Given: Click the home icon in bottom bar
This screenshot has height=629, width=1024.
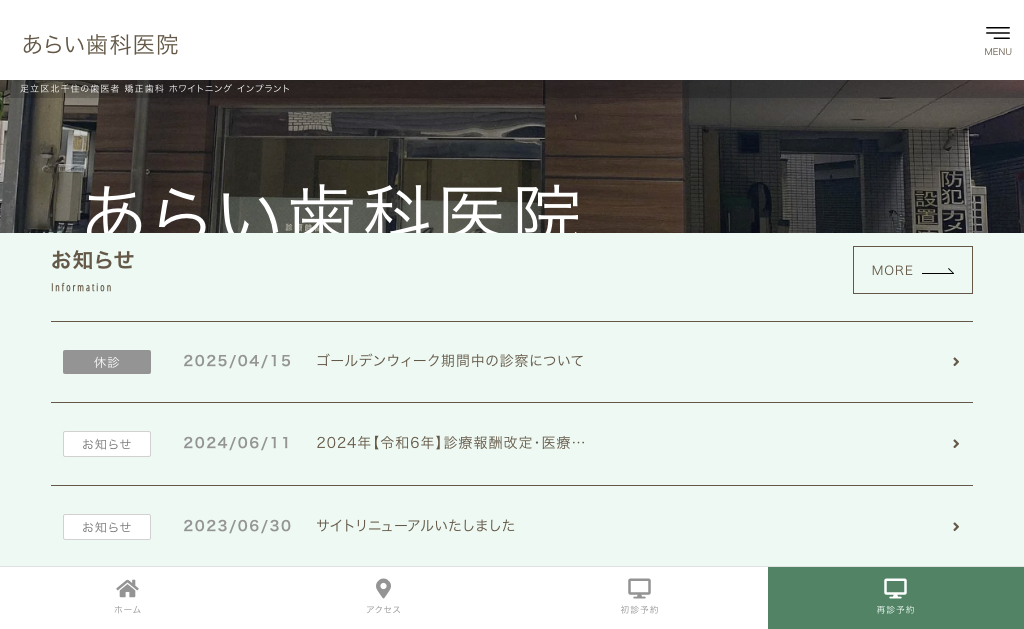Looking at the screenshot, I should click(x=127, y=588).
